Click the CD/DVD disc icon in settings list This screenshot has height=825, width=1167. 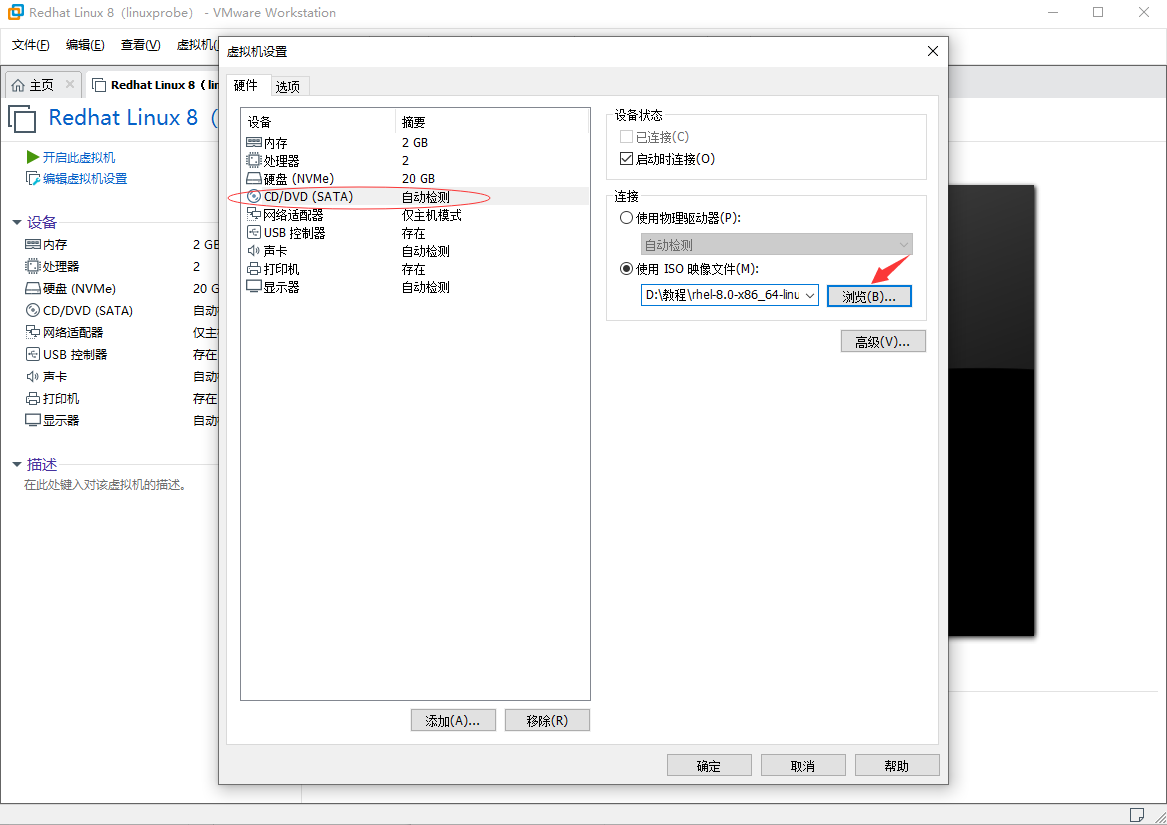(254, 197)
